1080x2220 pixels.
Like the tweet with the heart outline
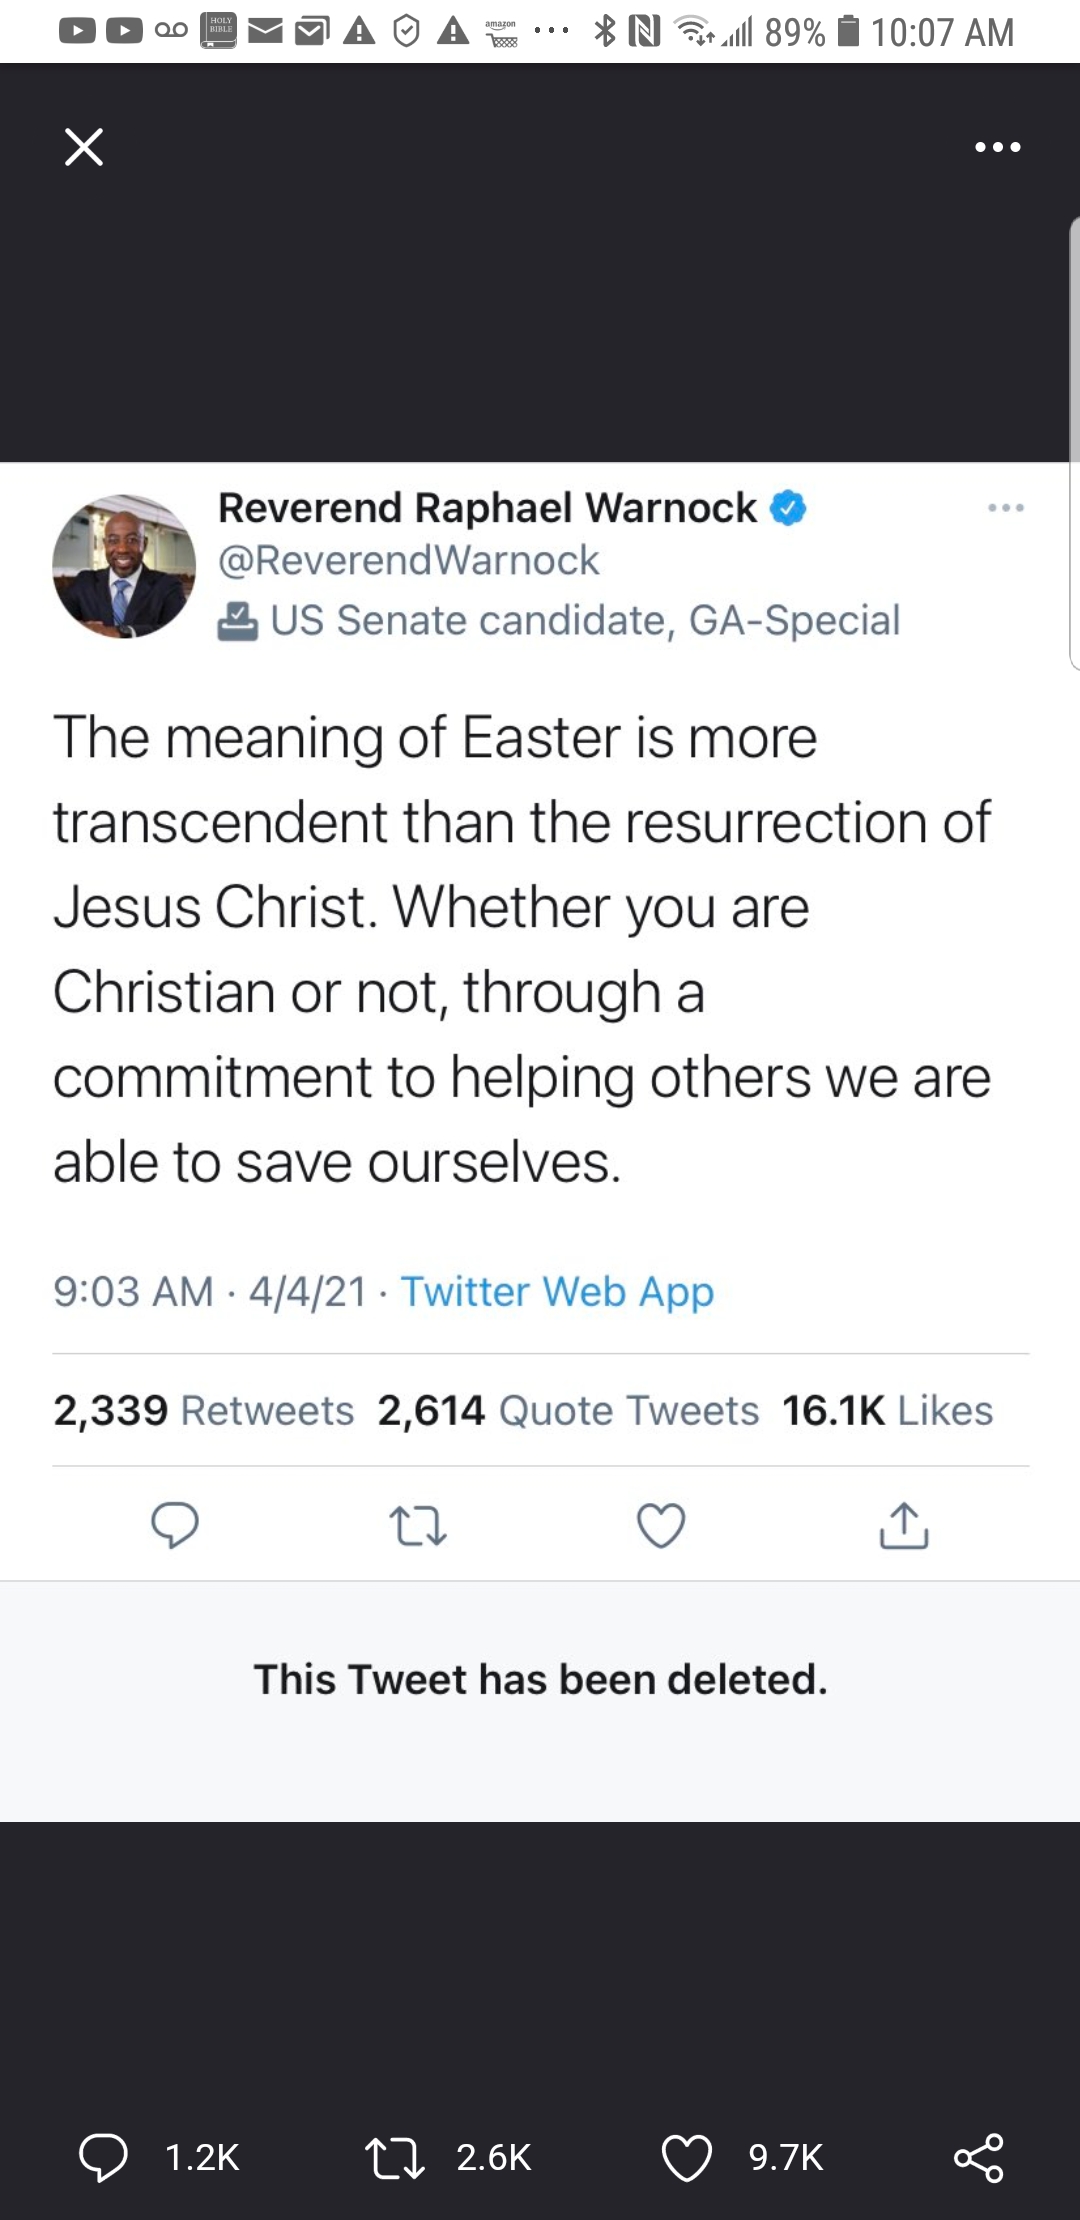(661, 1526)
